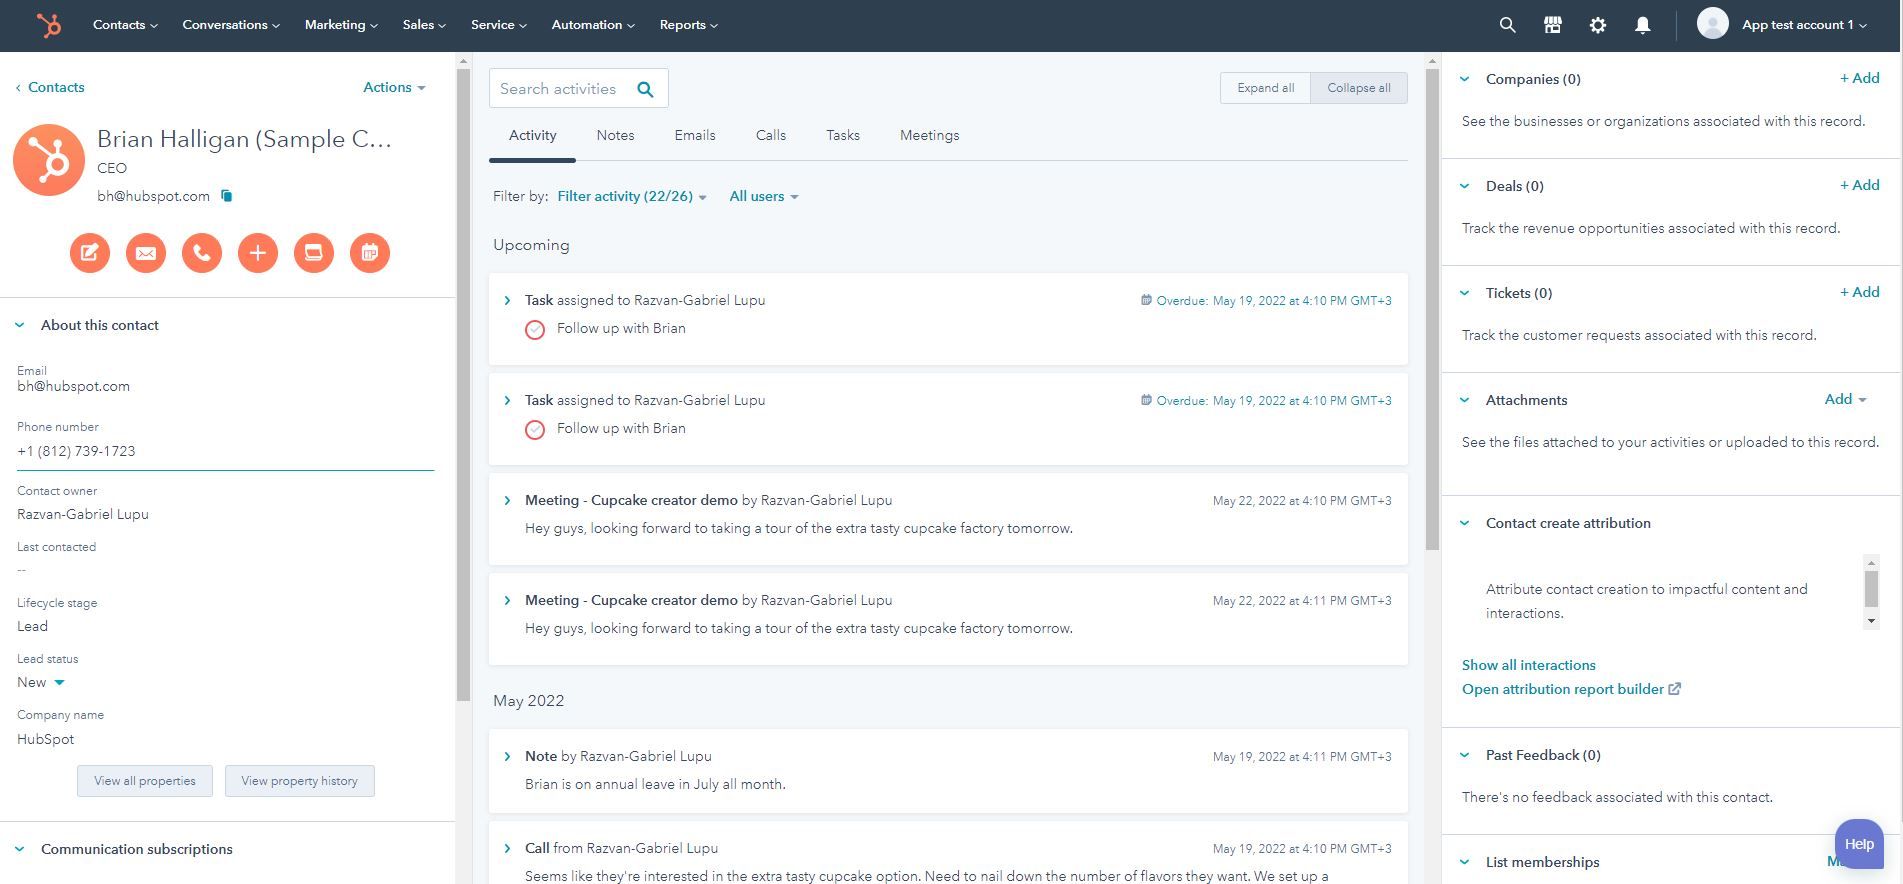Copy email address bh@hubspot.com with copy icon

227,196
